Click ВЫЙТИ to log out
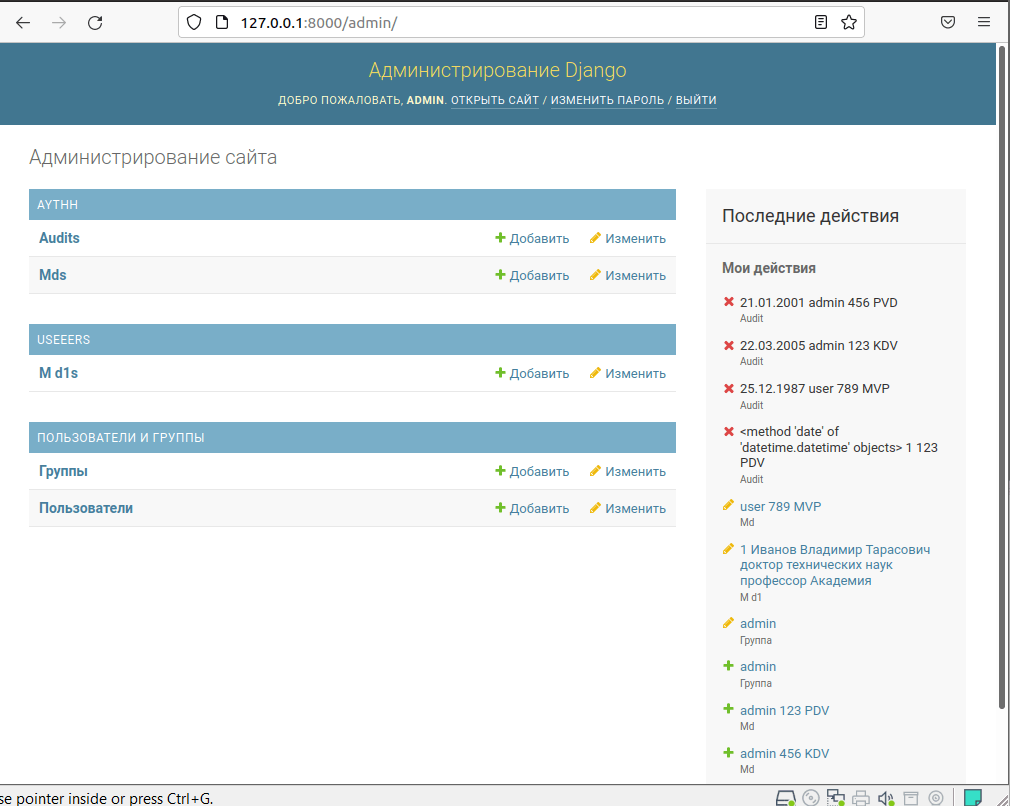The height and width of the screenshot is (806, 1010). 696,100
